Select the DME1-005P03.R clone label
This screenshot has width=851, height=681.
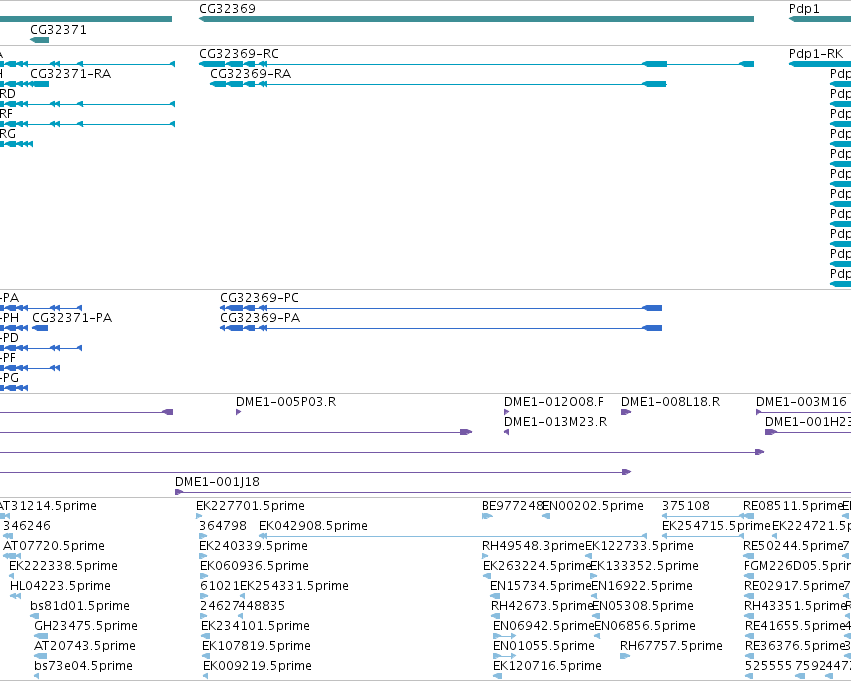(x=286, y=402)
